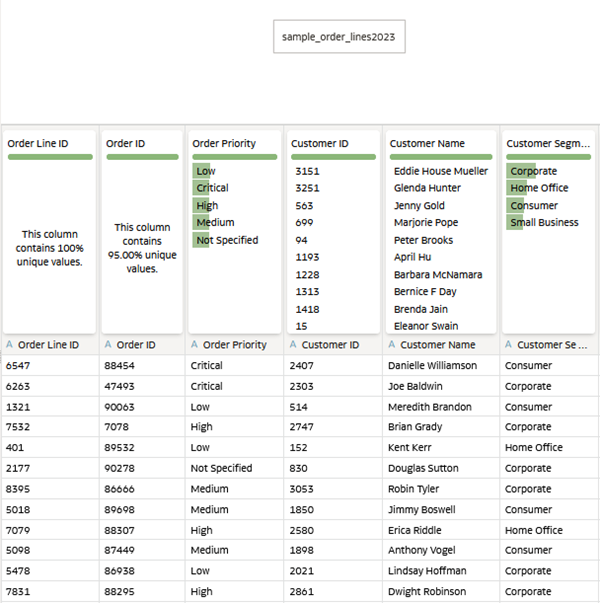Click the Dwight Robinson customer name cell
This screenshot has width=600, height=603.
(x=441, y=591)
